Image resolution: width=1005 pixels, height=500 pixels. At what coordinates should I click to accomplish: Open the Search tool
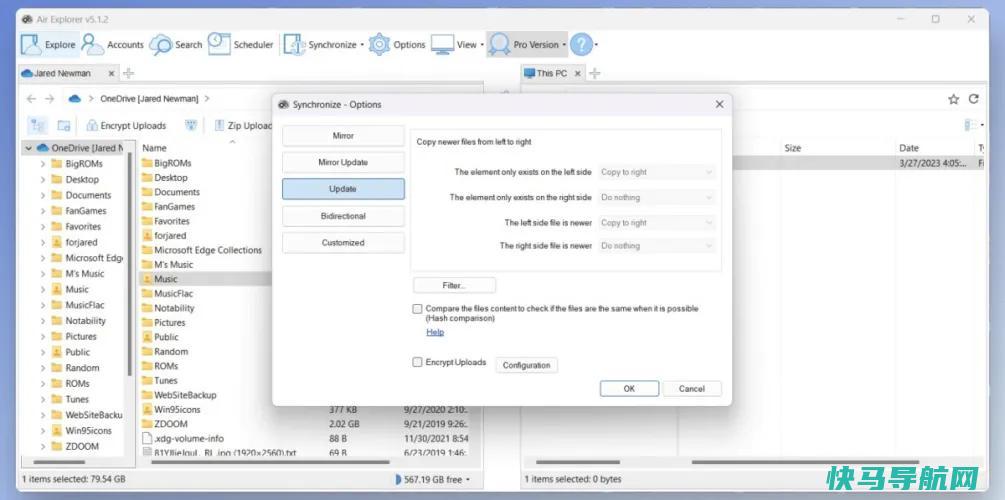click(x=176, y=44)
